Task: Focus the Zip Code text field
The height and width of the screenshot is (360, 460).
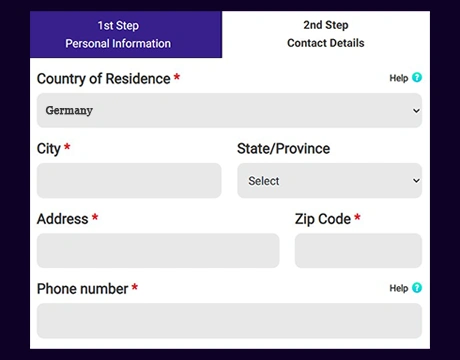Action: click(x=358, y=250)
